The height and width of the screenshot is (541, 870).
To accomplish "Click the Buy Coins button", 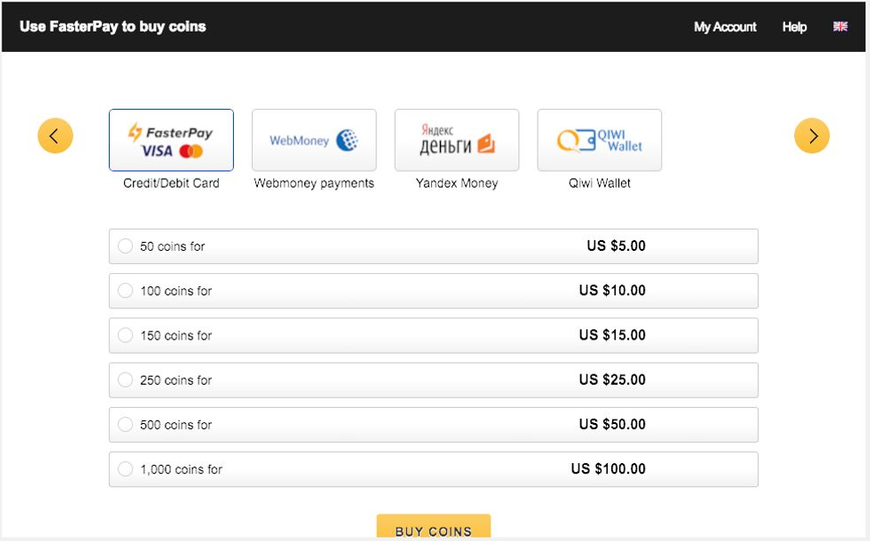I will 433,526.
